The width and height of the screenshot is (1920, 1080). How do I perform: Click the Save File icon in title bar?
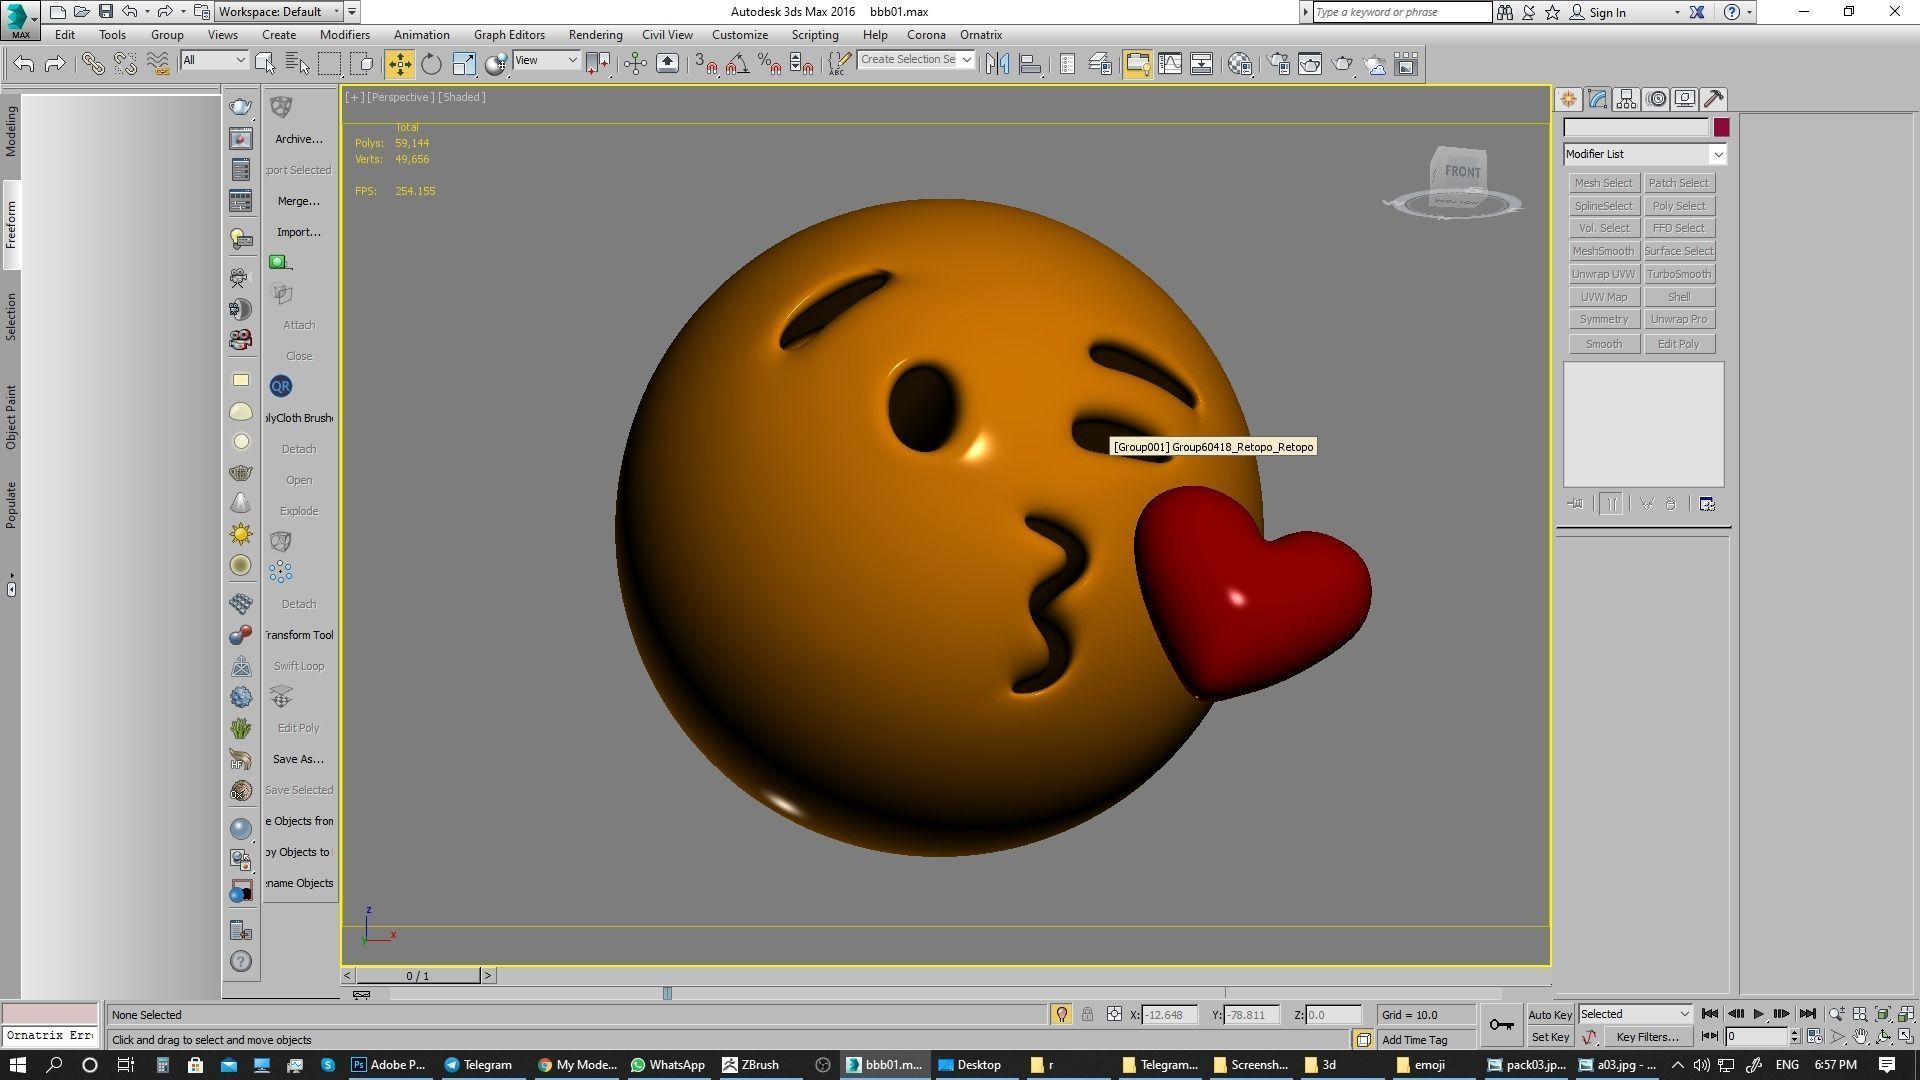(105, 12)
